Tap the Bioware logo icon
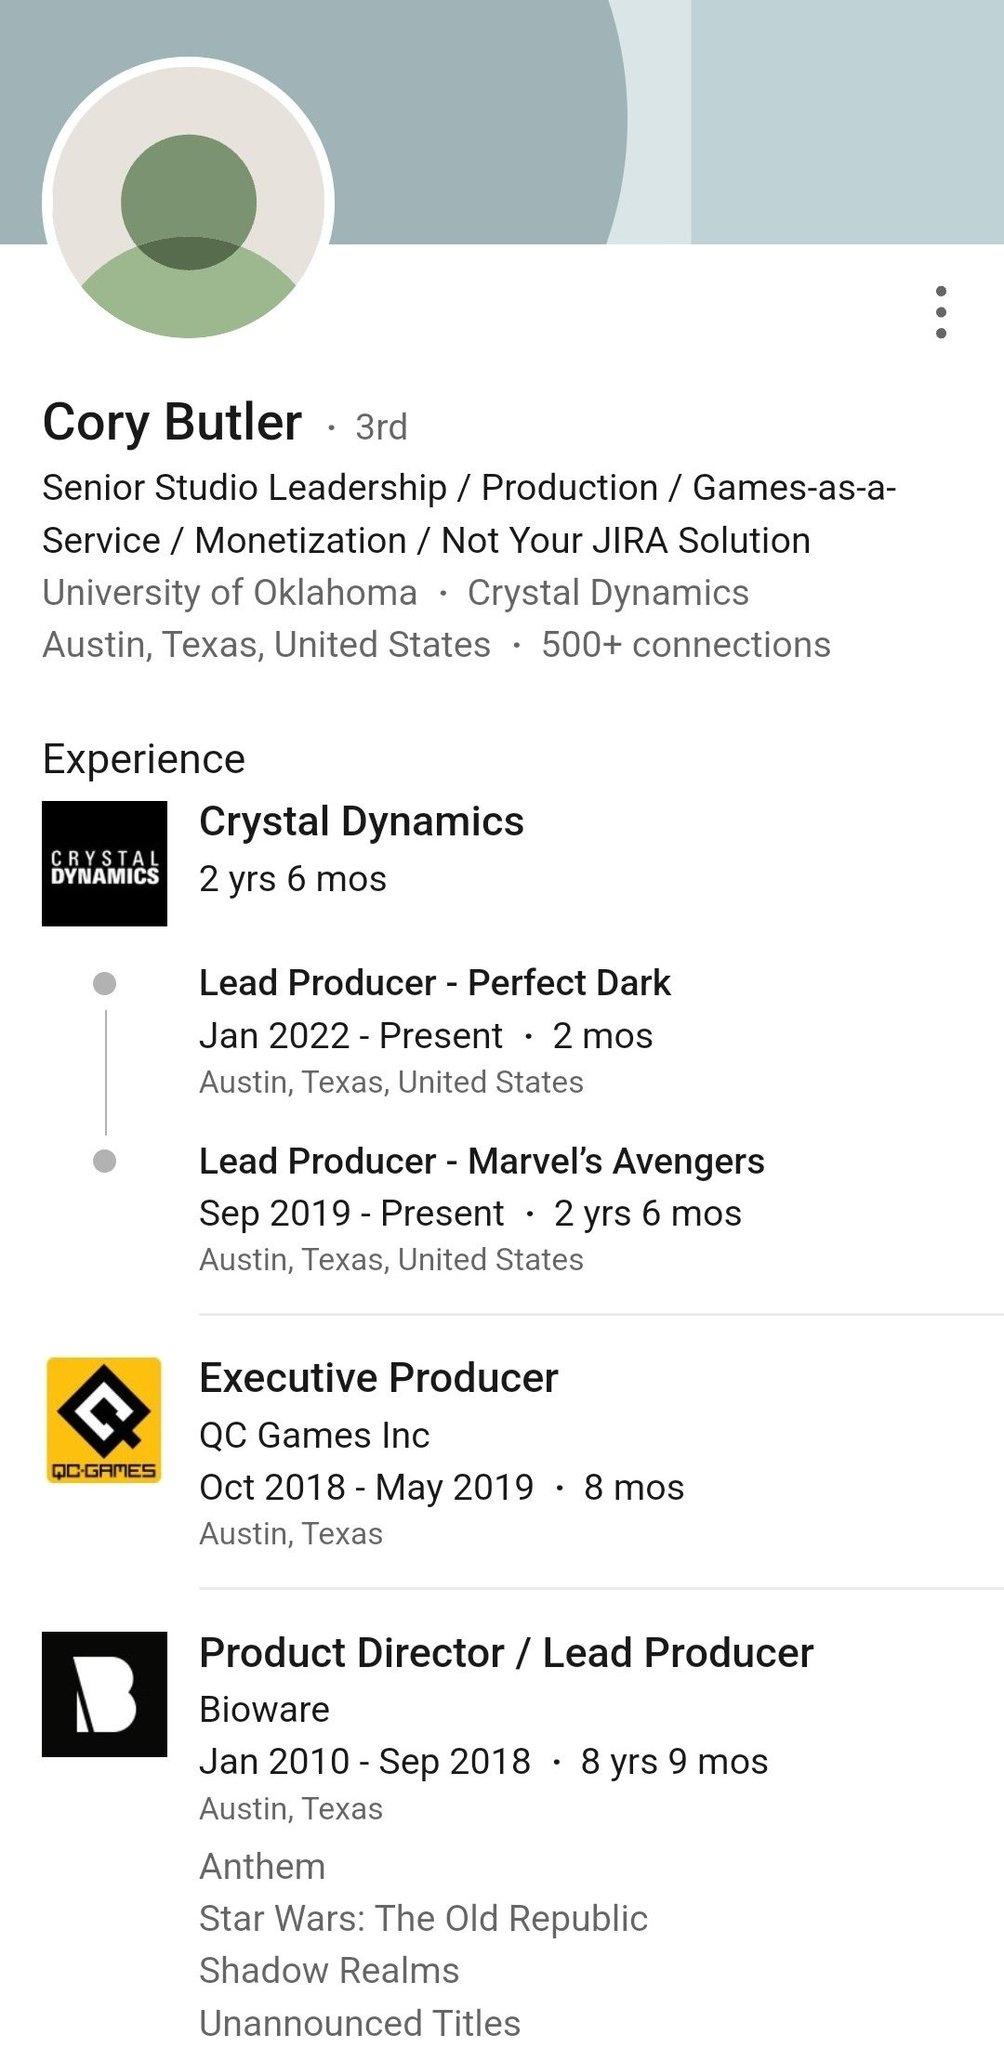 click(104, 1694)
